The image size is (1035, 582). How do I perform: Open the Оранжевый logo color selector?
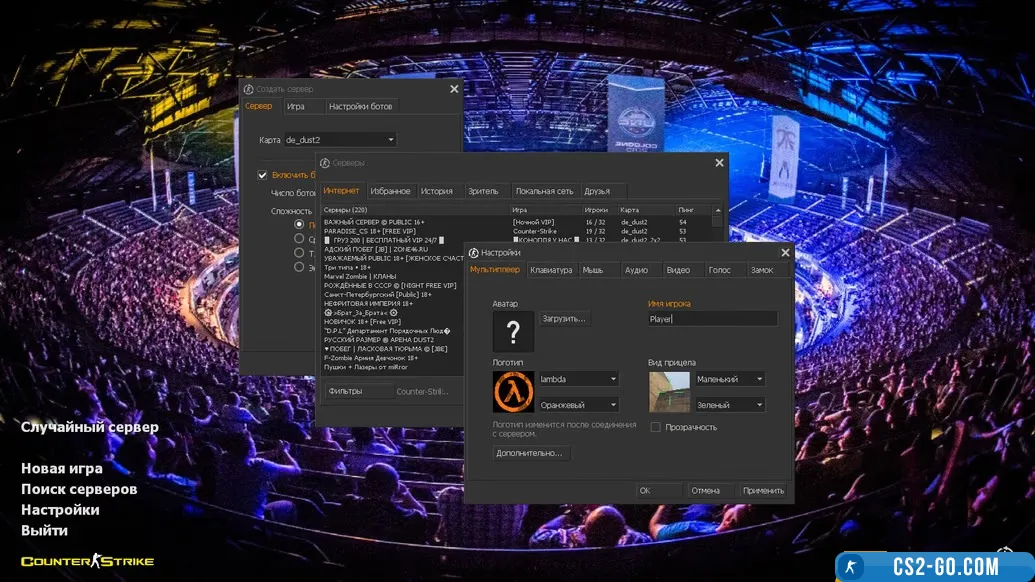(578, 405)
